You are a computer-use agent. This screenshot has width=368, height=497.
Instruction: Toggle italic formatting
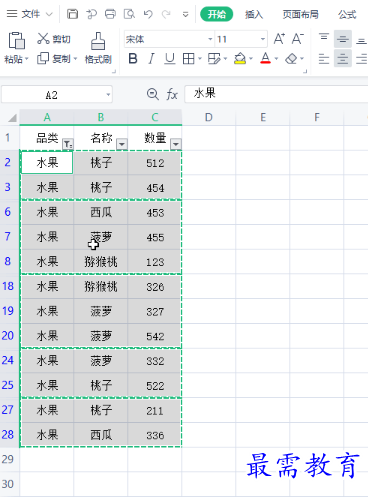[152, 59]
